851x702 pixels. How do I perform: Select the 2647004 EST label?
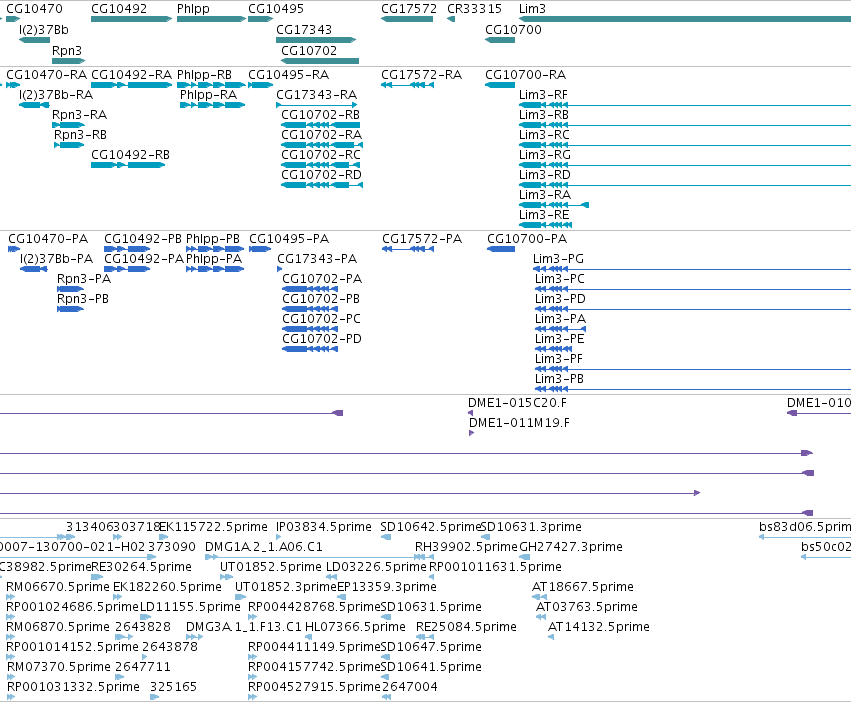[x=410, y=687]
